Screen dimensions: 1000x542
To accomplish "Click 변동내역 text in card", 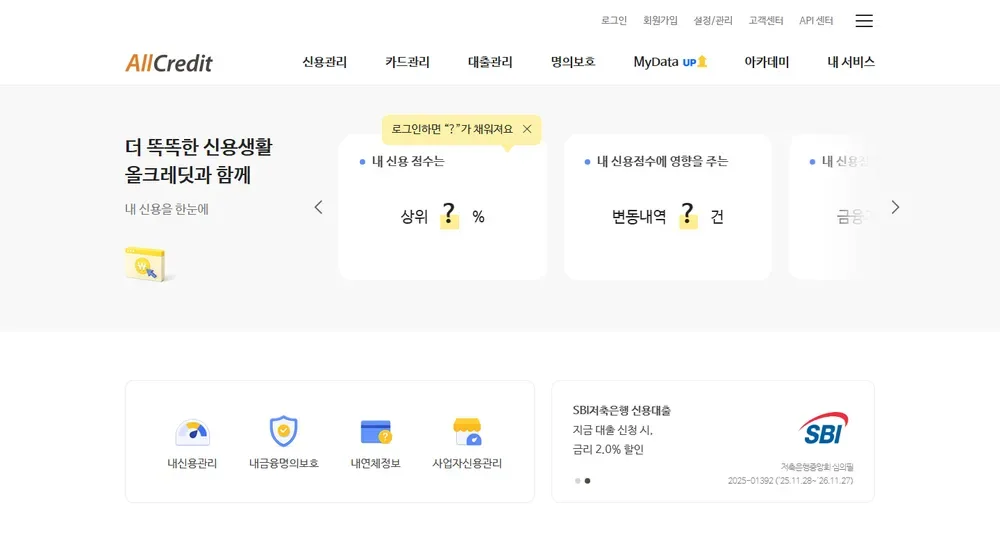I will (639, 217).
